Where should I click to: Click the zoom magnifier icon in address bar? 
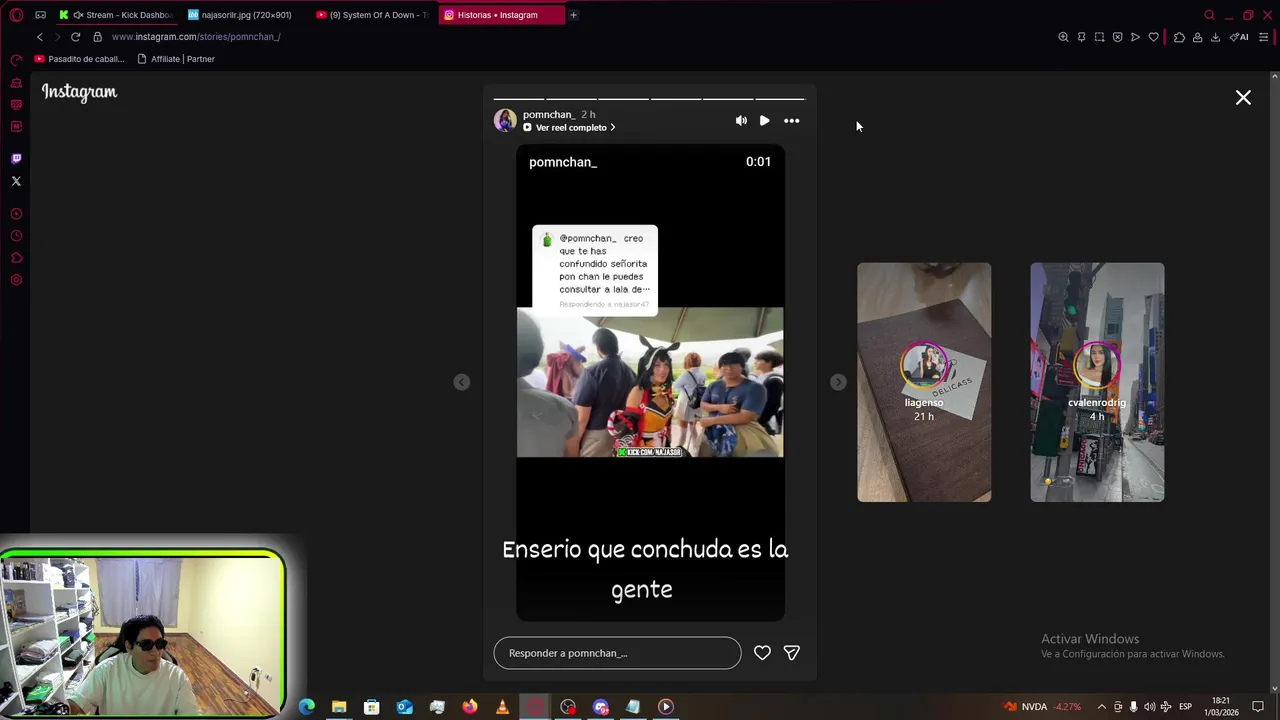[x=1063, y=37]
